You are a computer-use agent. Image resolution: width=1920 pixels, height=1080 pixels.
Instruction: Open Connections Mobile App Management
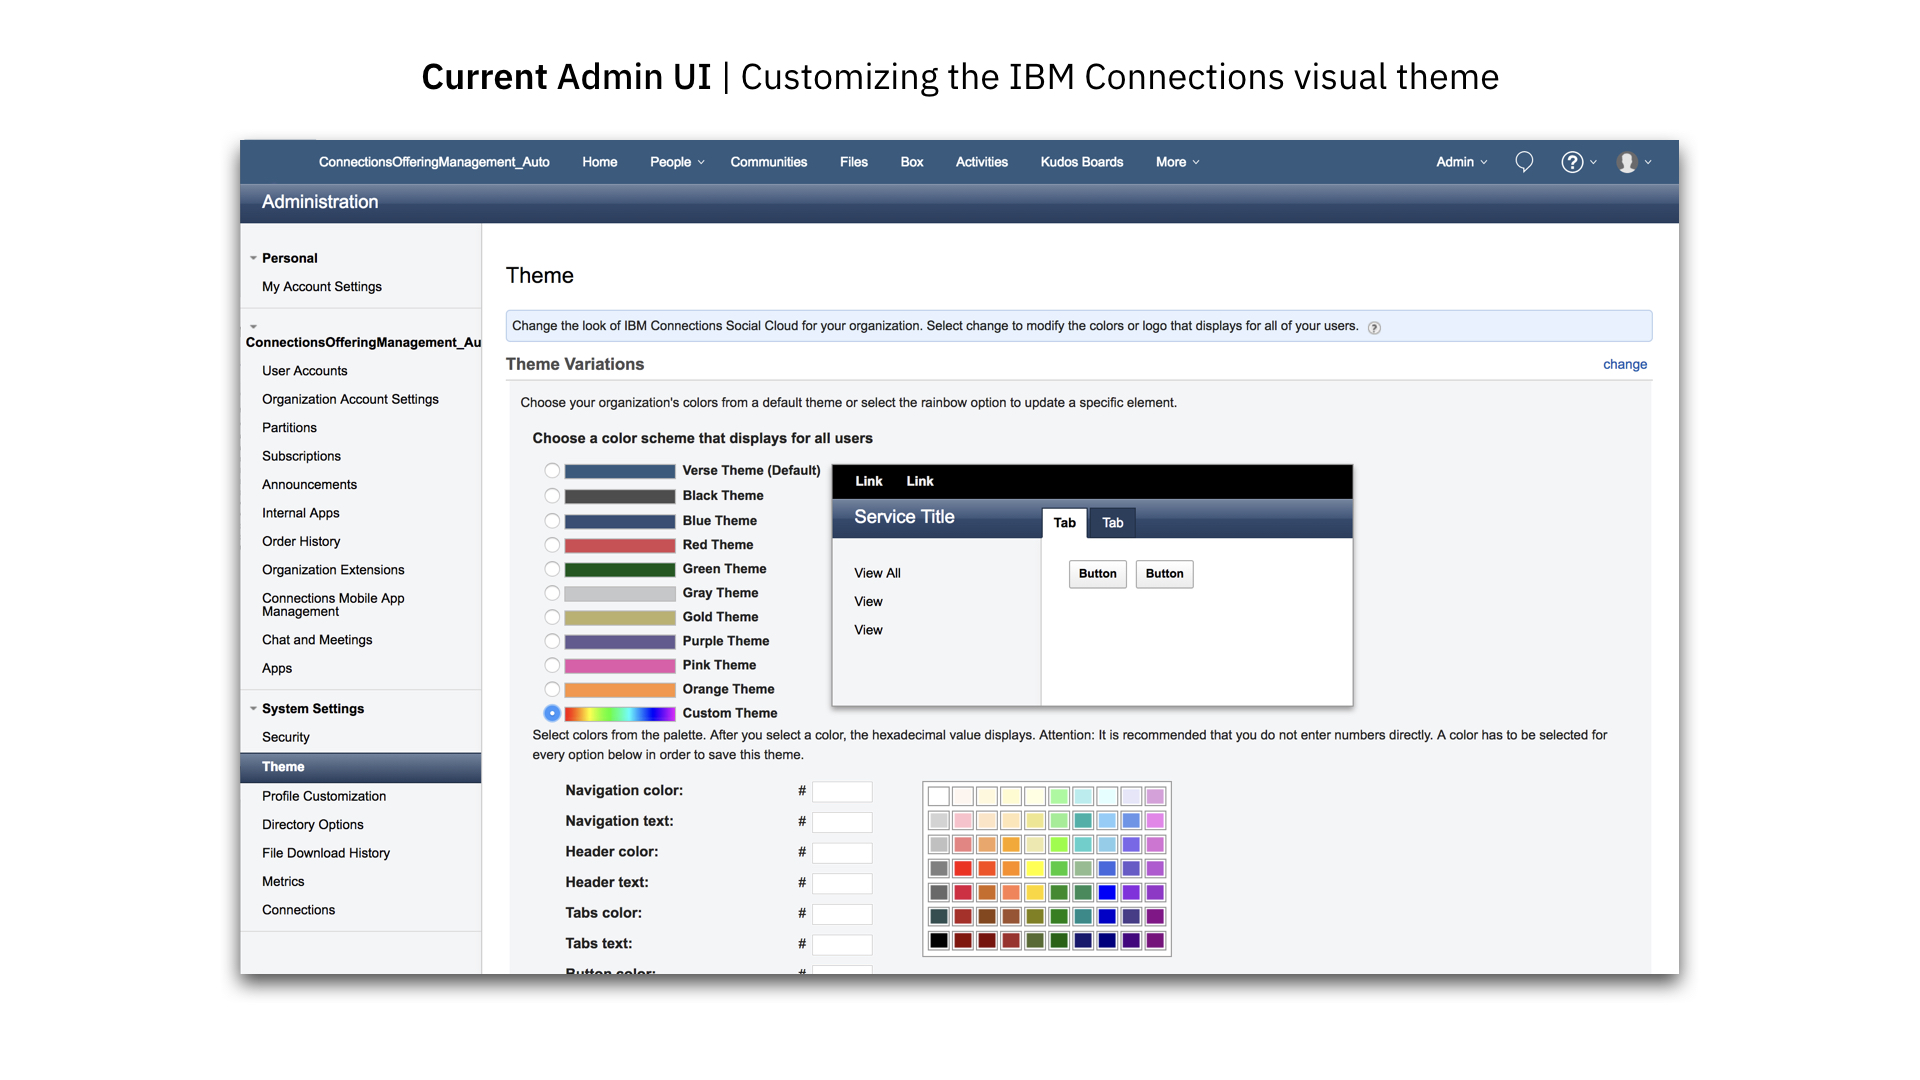(x=333, y=605)
